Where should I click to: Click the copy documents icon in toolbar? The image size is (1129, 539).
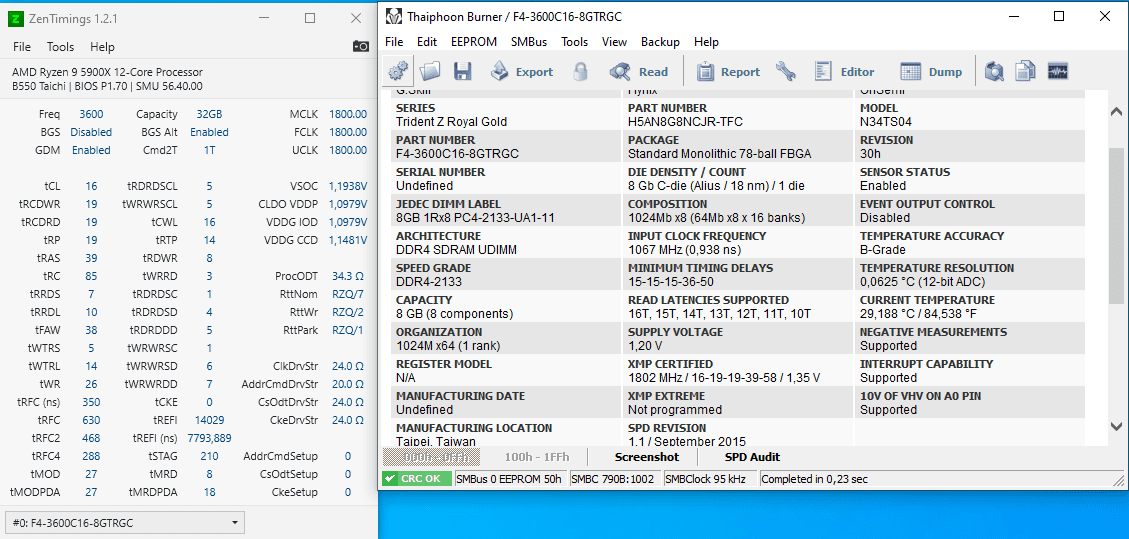[x=1025, y=71]
